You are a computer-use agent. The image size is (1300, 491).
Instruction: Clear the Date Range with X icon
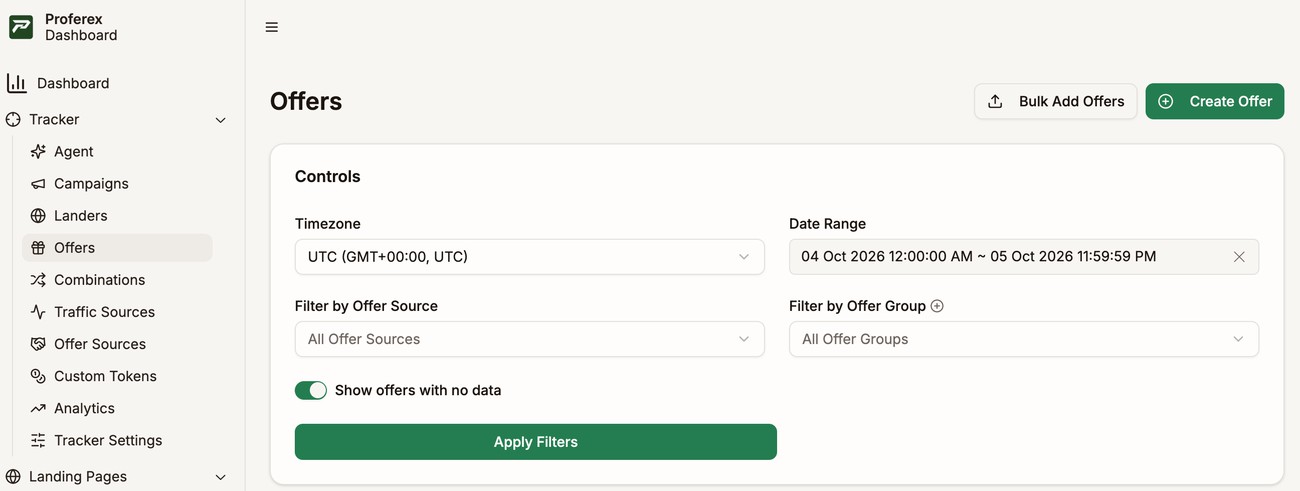pyautogui.click(x=1239, y=257)
